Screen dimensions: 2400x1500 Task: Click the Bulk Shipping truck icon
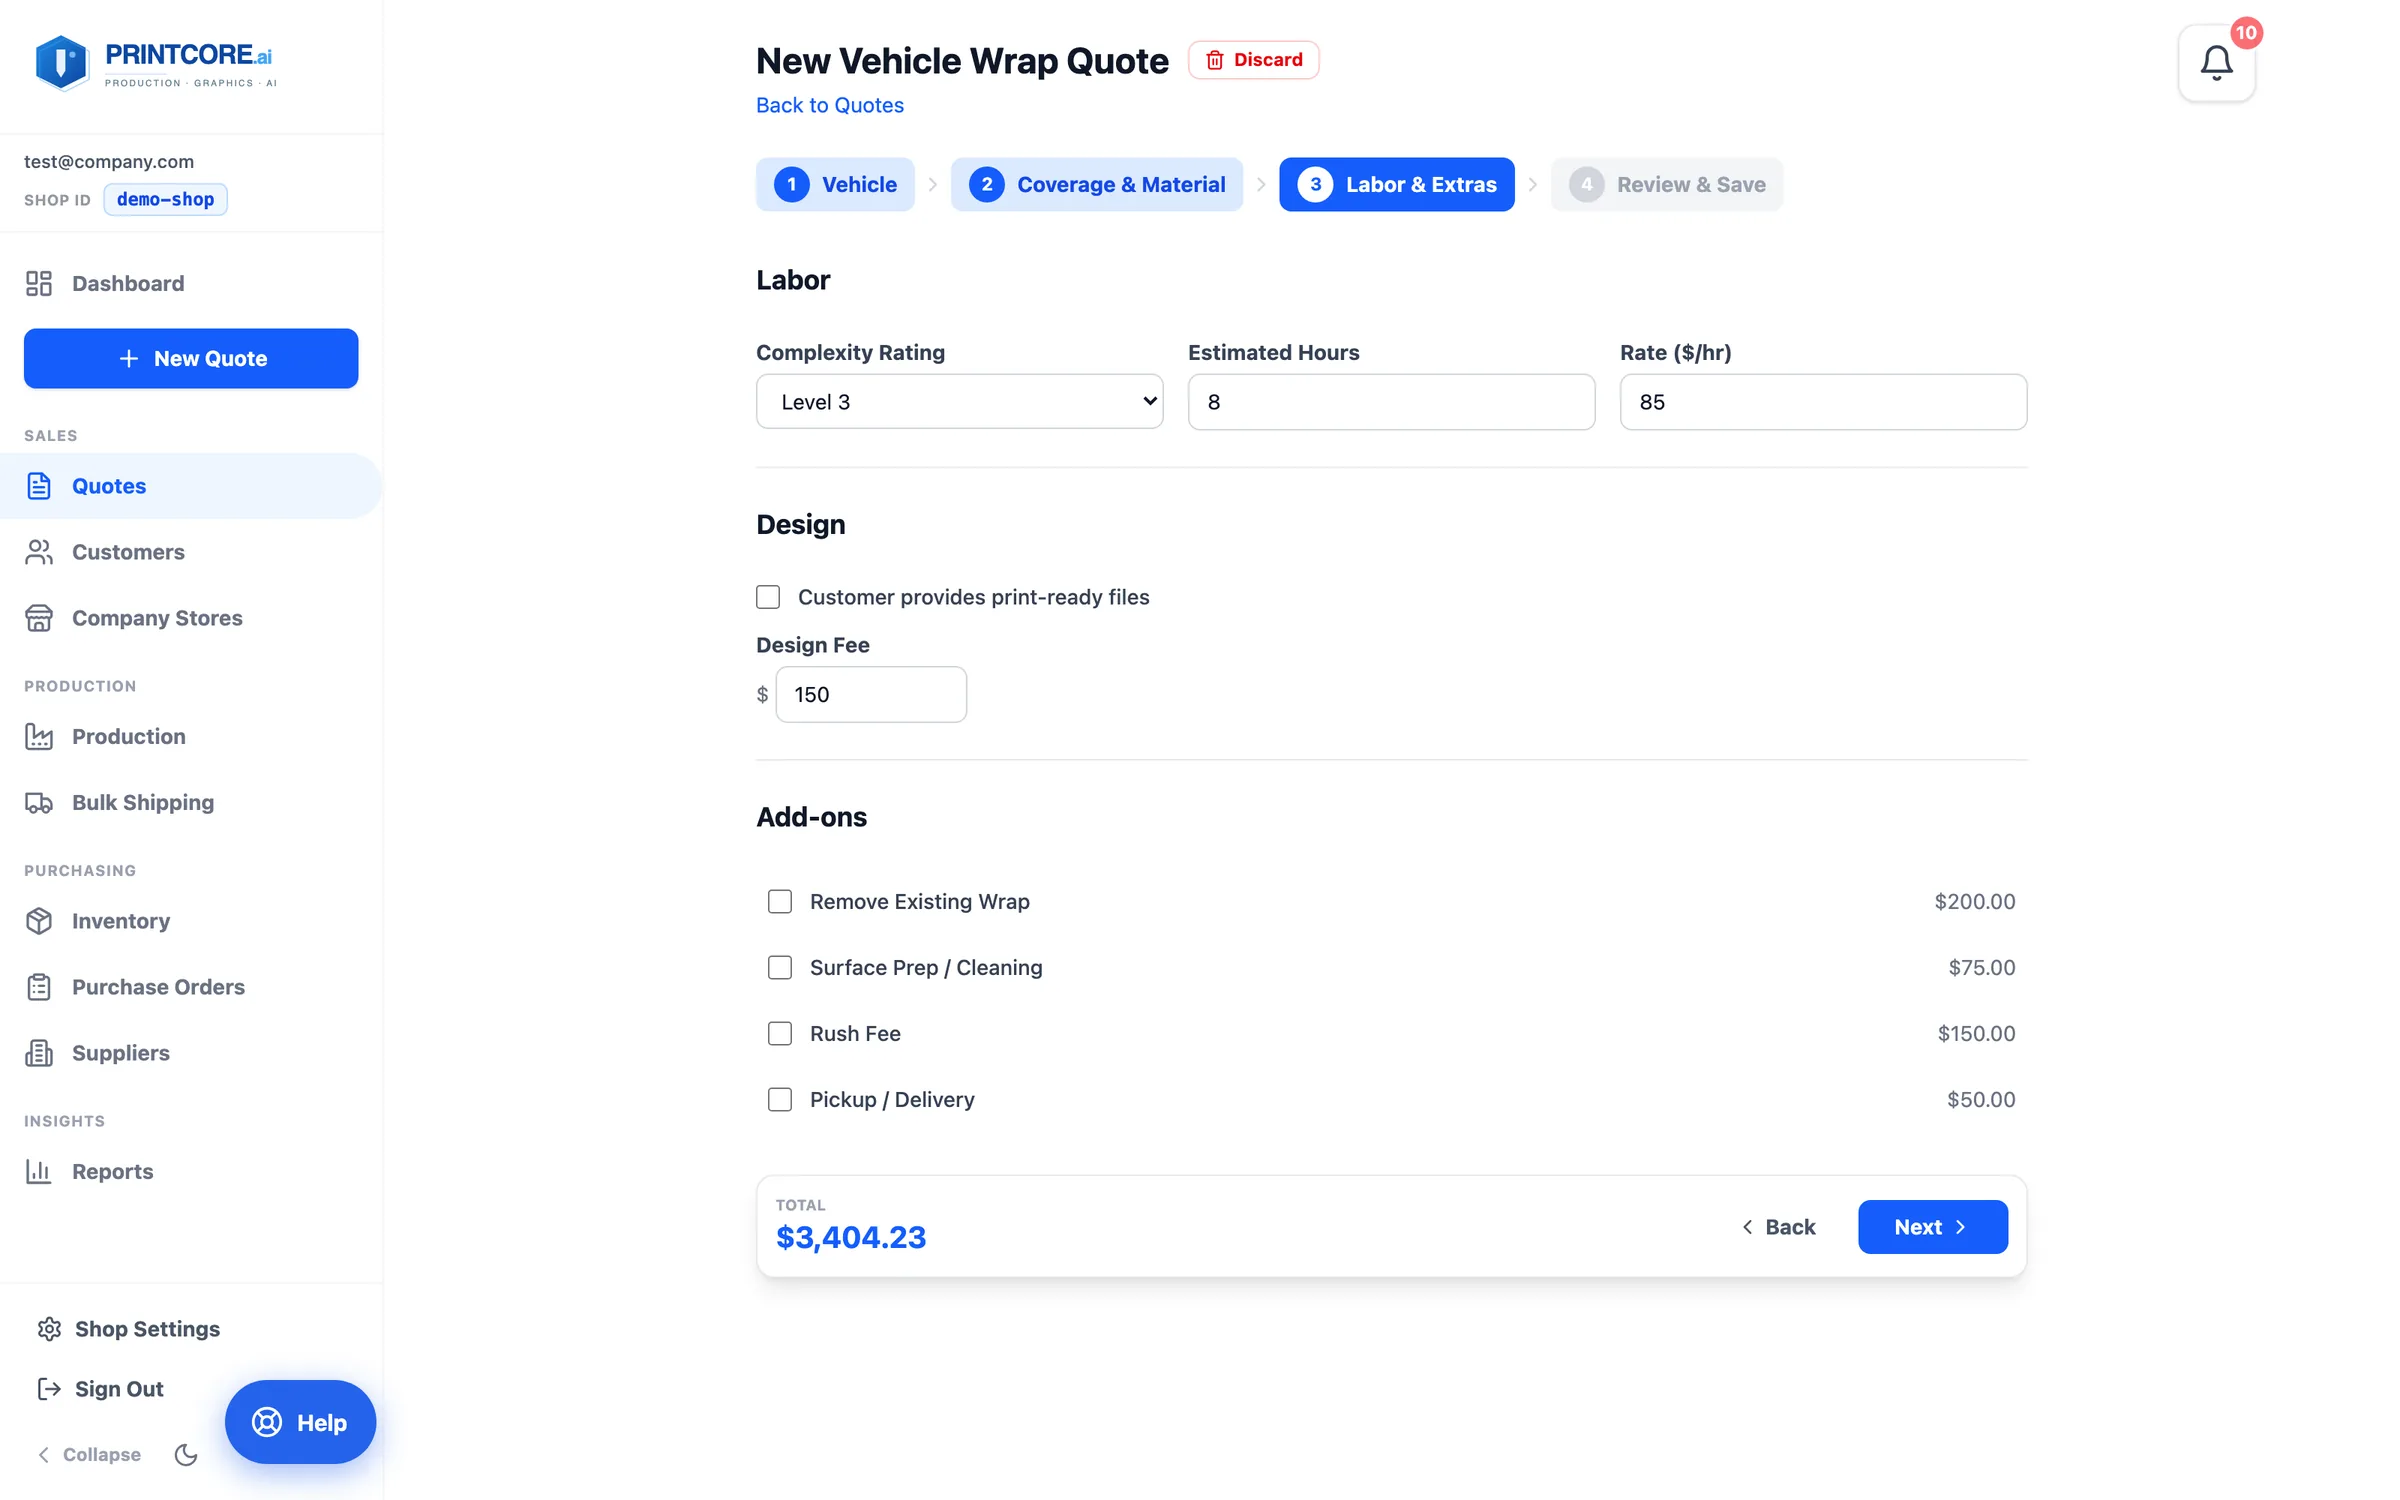tap(39, 802)
